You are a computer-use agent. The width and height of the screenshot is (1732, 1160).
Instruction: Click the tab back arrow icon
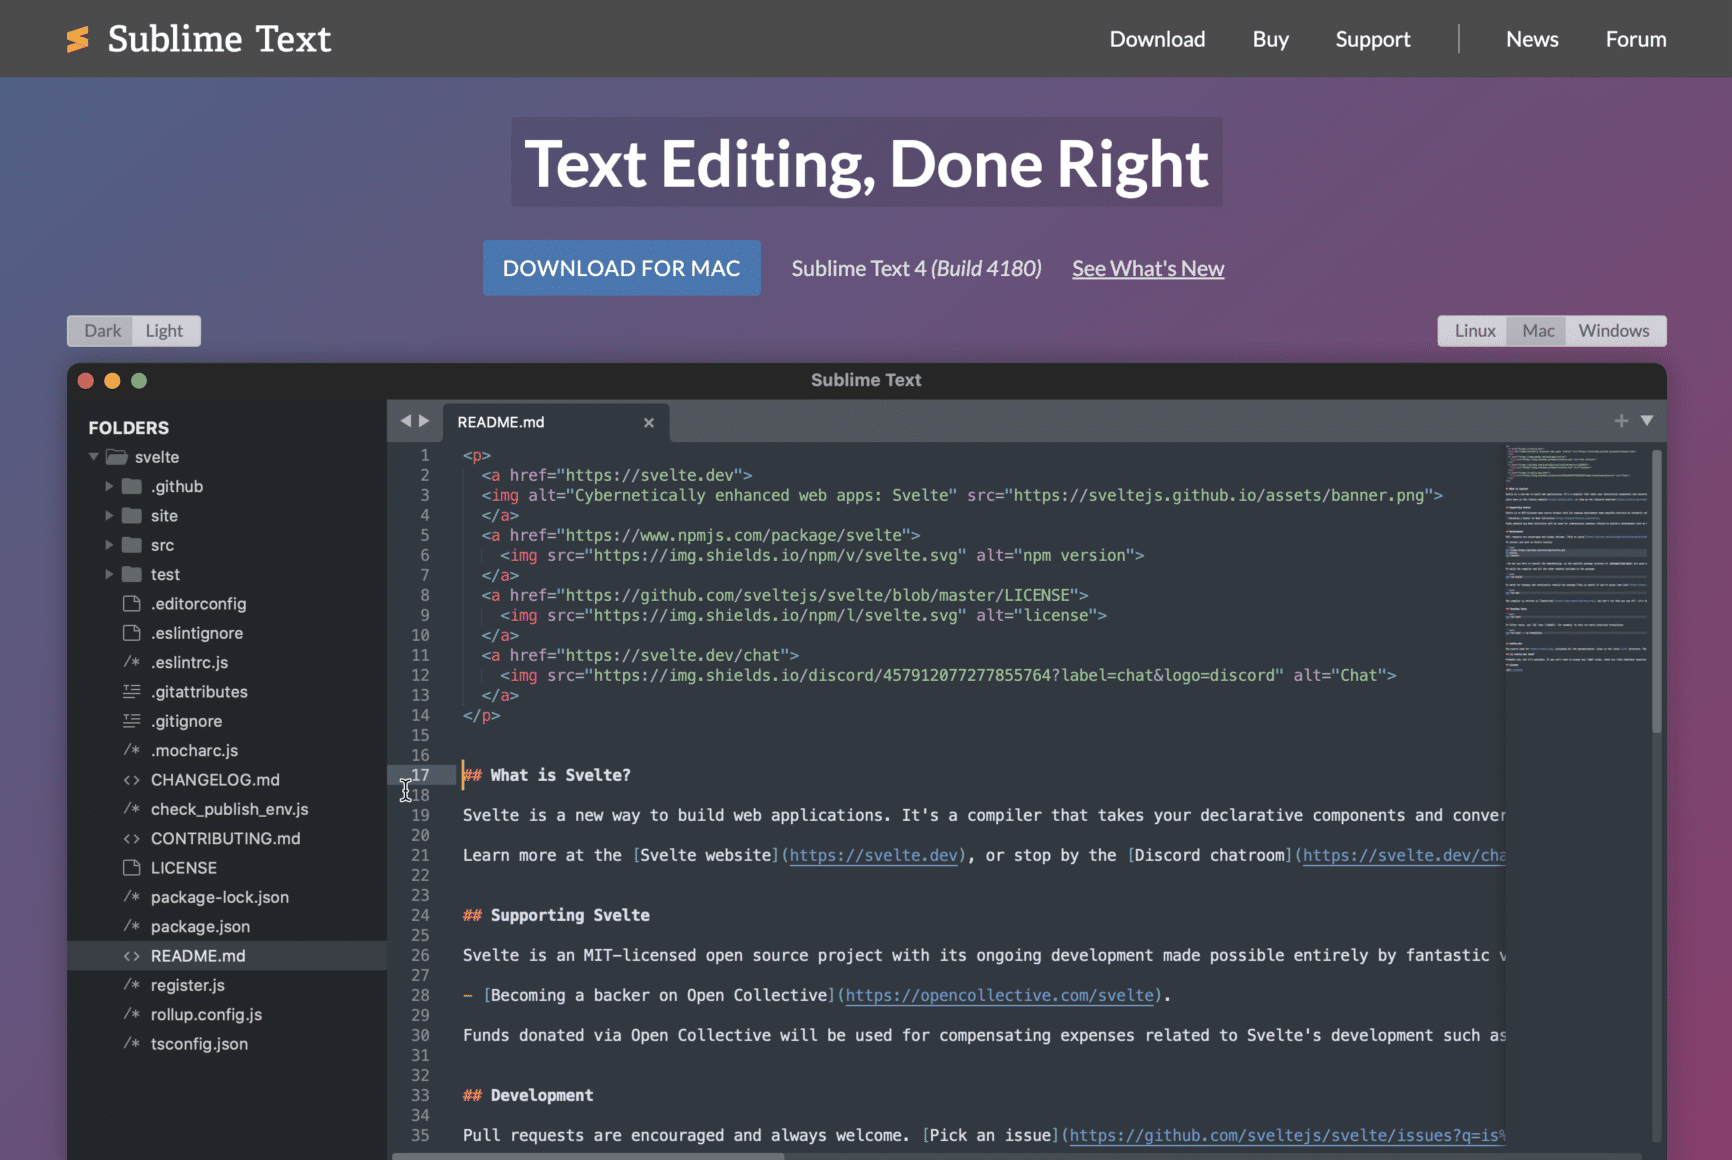pos(405,421)
